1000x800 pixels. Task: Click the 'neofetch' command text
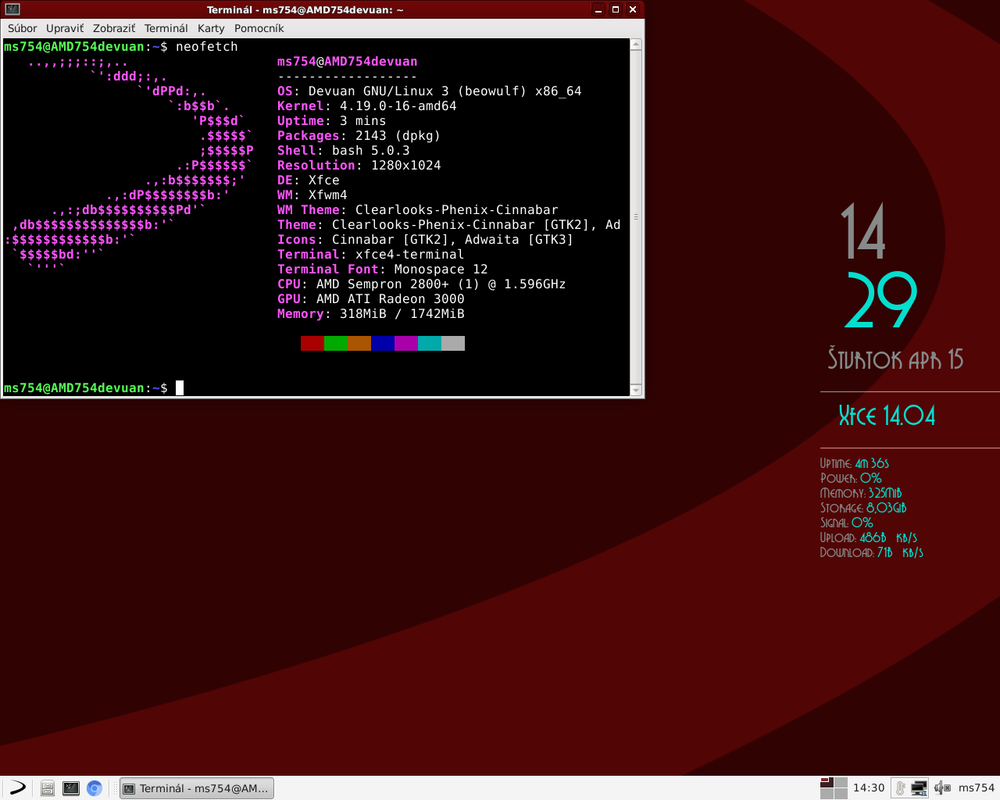[x=207, y=47]
